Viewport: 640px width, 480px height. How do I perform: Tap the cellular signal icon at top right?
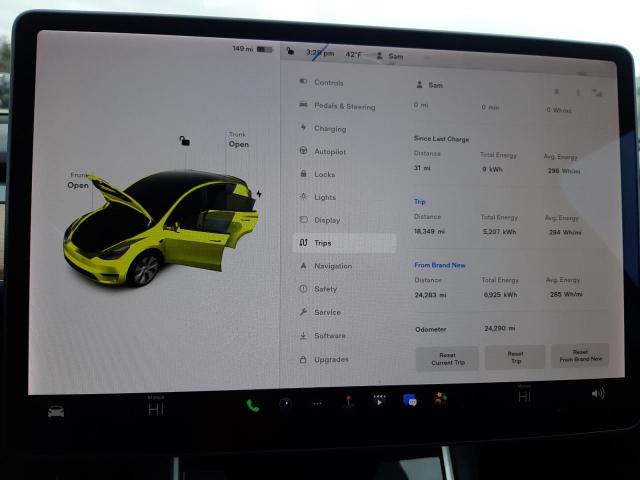coord(597,93)
